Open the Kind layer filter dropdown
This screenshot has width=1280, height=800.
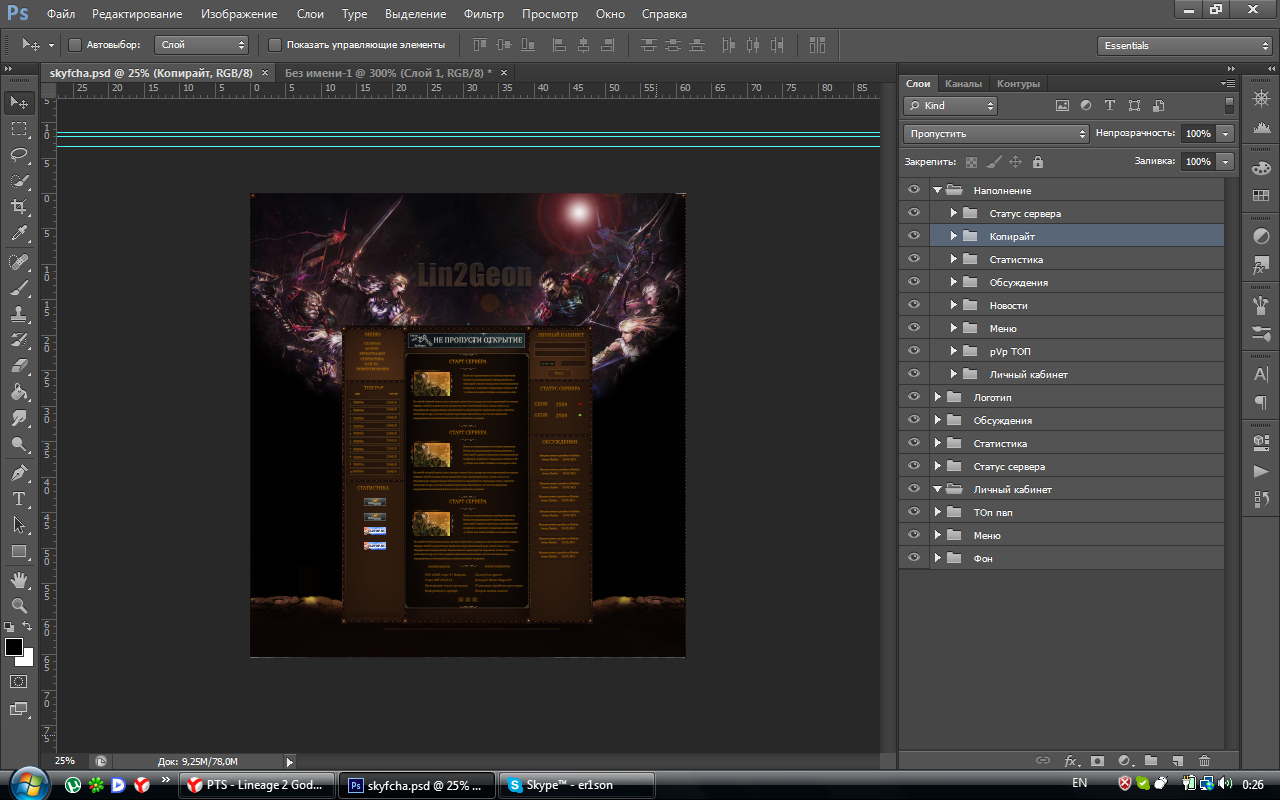click(950, 105)
